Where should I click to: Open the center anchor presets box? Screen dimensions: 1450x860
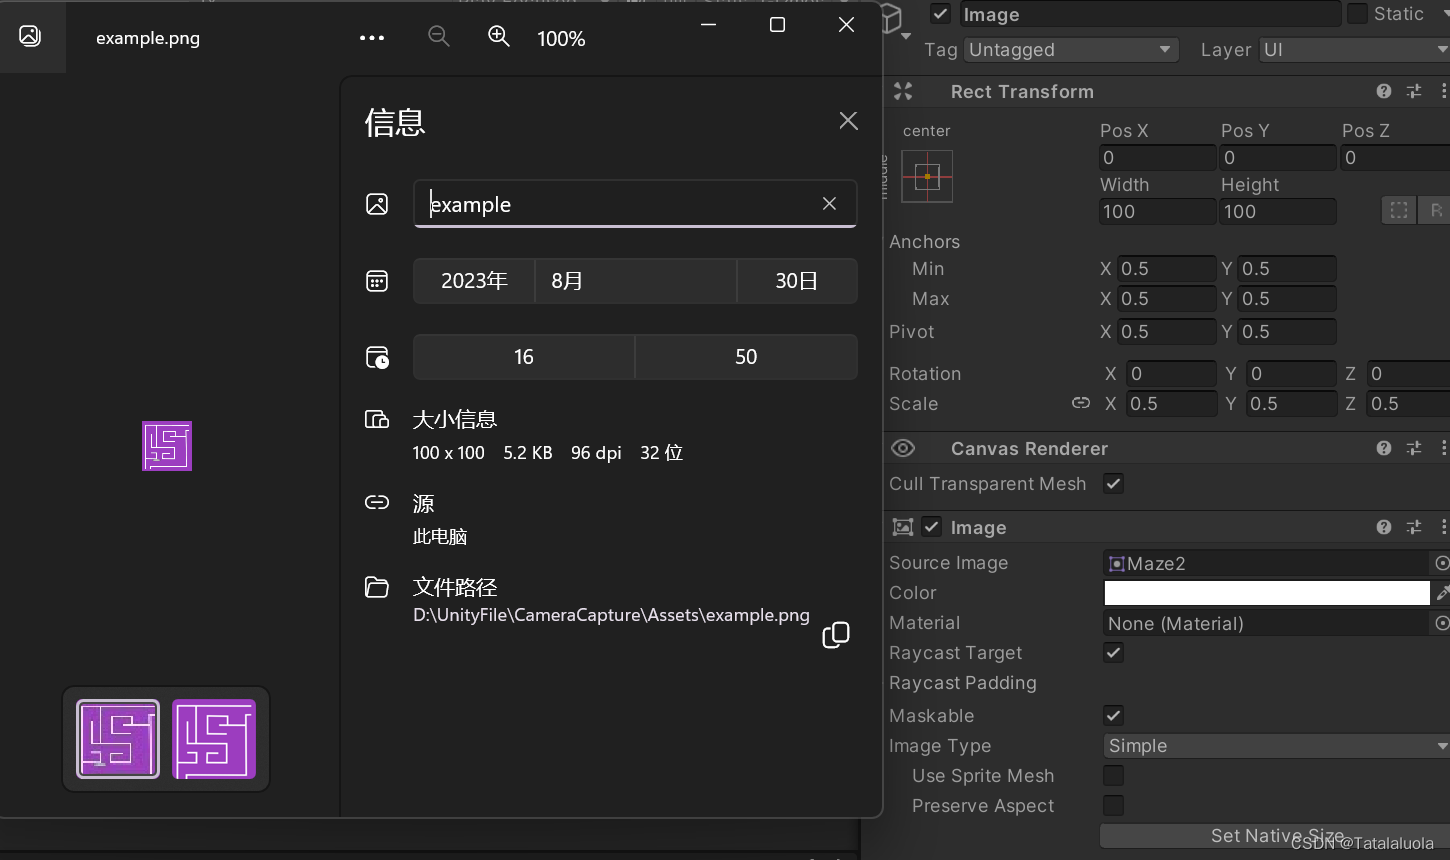tap(927, 176)
